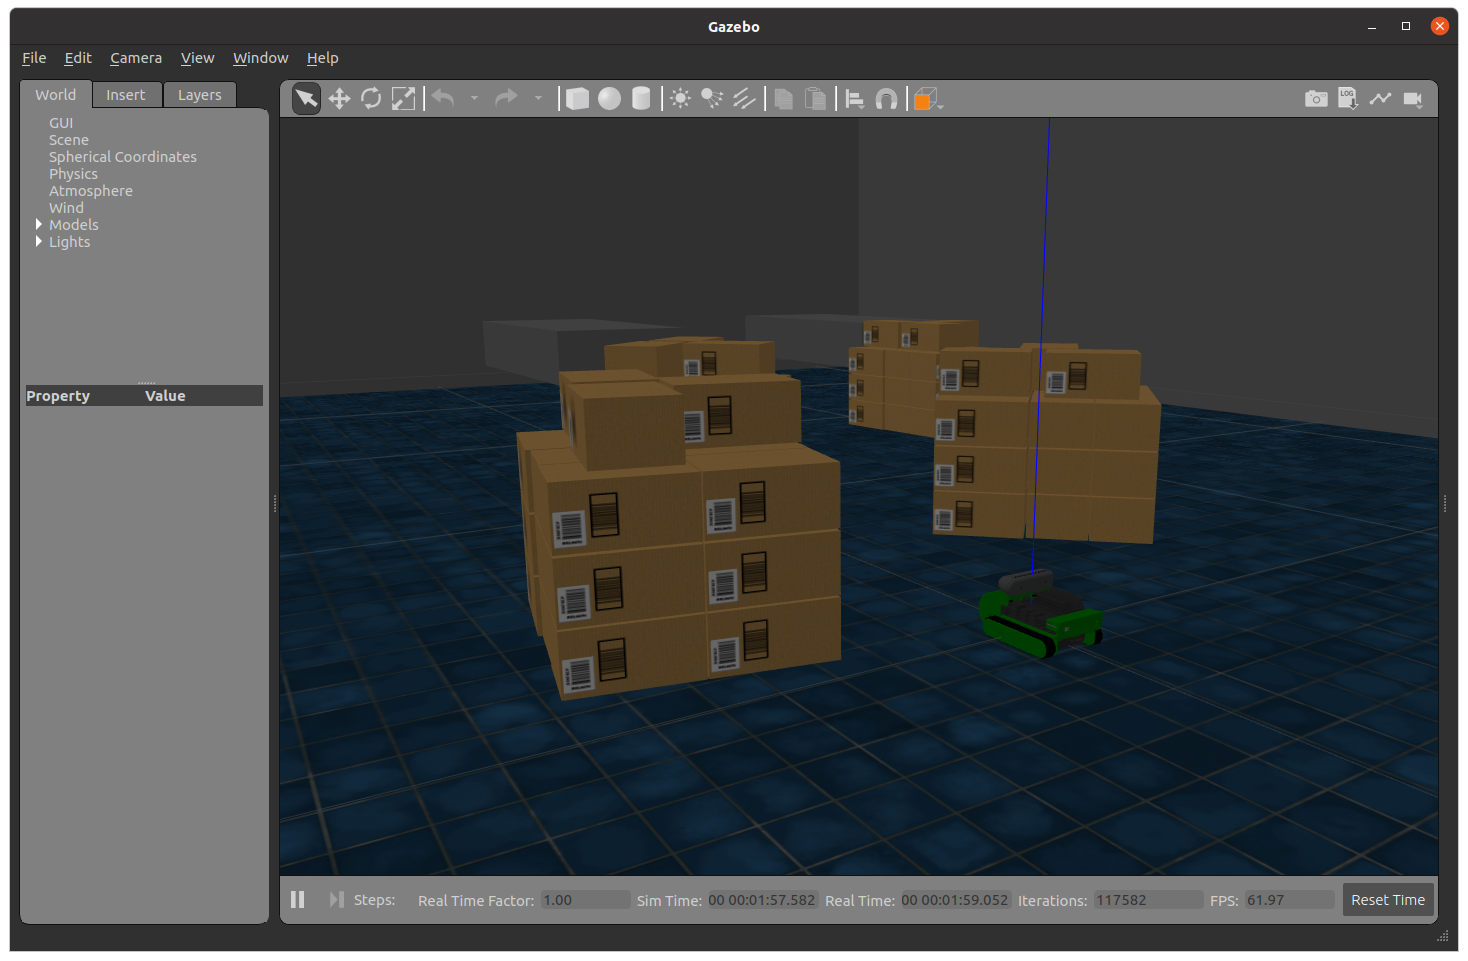Click the redo arrow icon
1468x961 pixels.
tap(507, 98)
